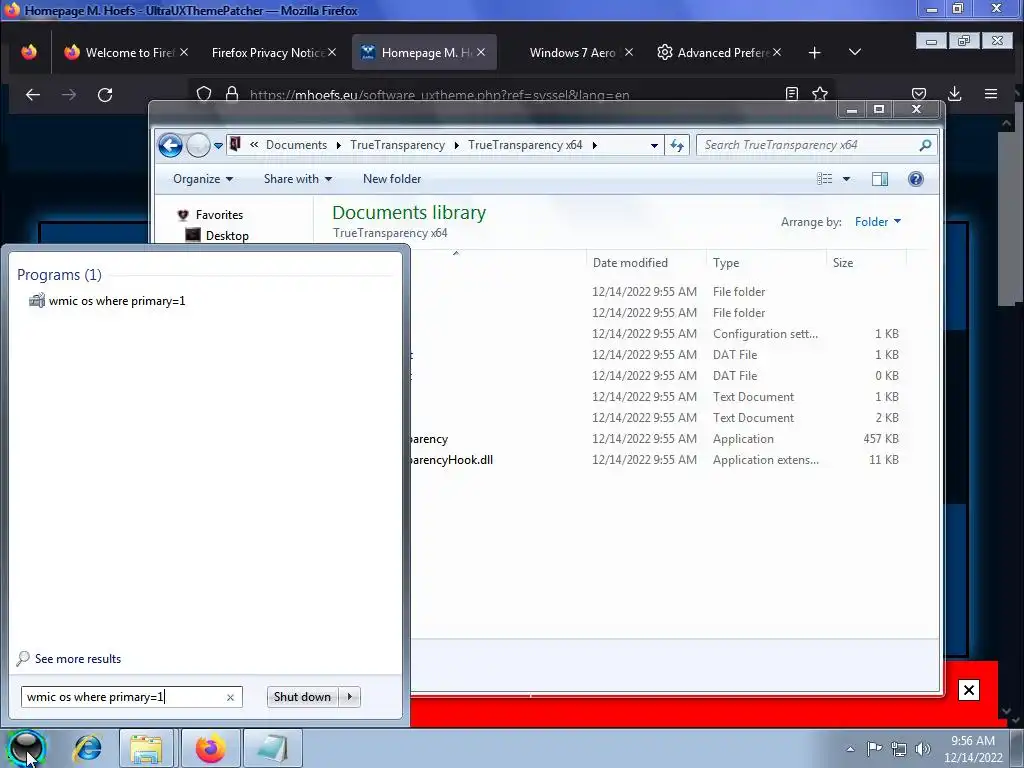Open Firefox application menu
Viewport: 1024px width, 768px height.
(991, 94)
